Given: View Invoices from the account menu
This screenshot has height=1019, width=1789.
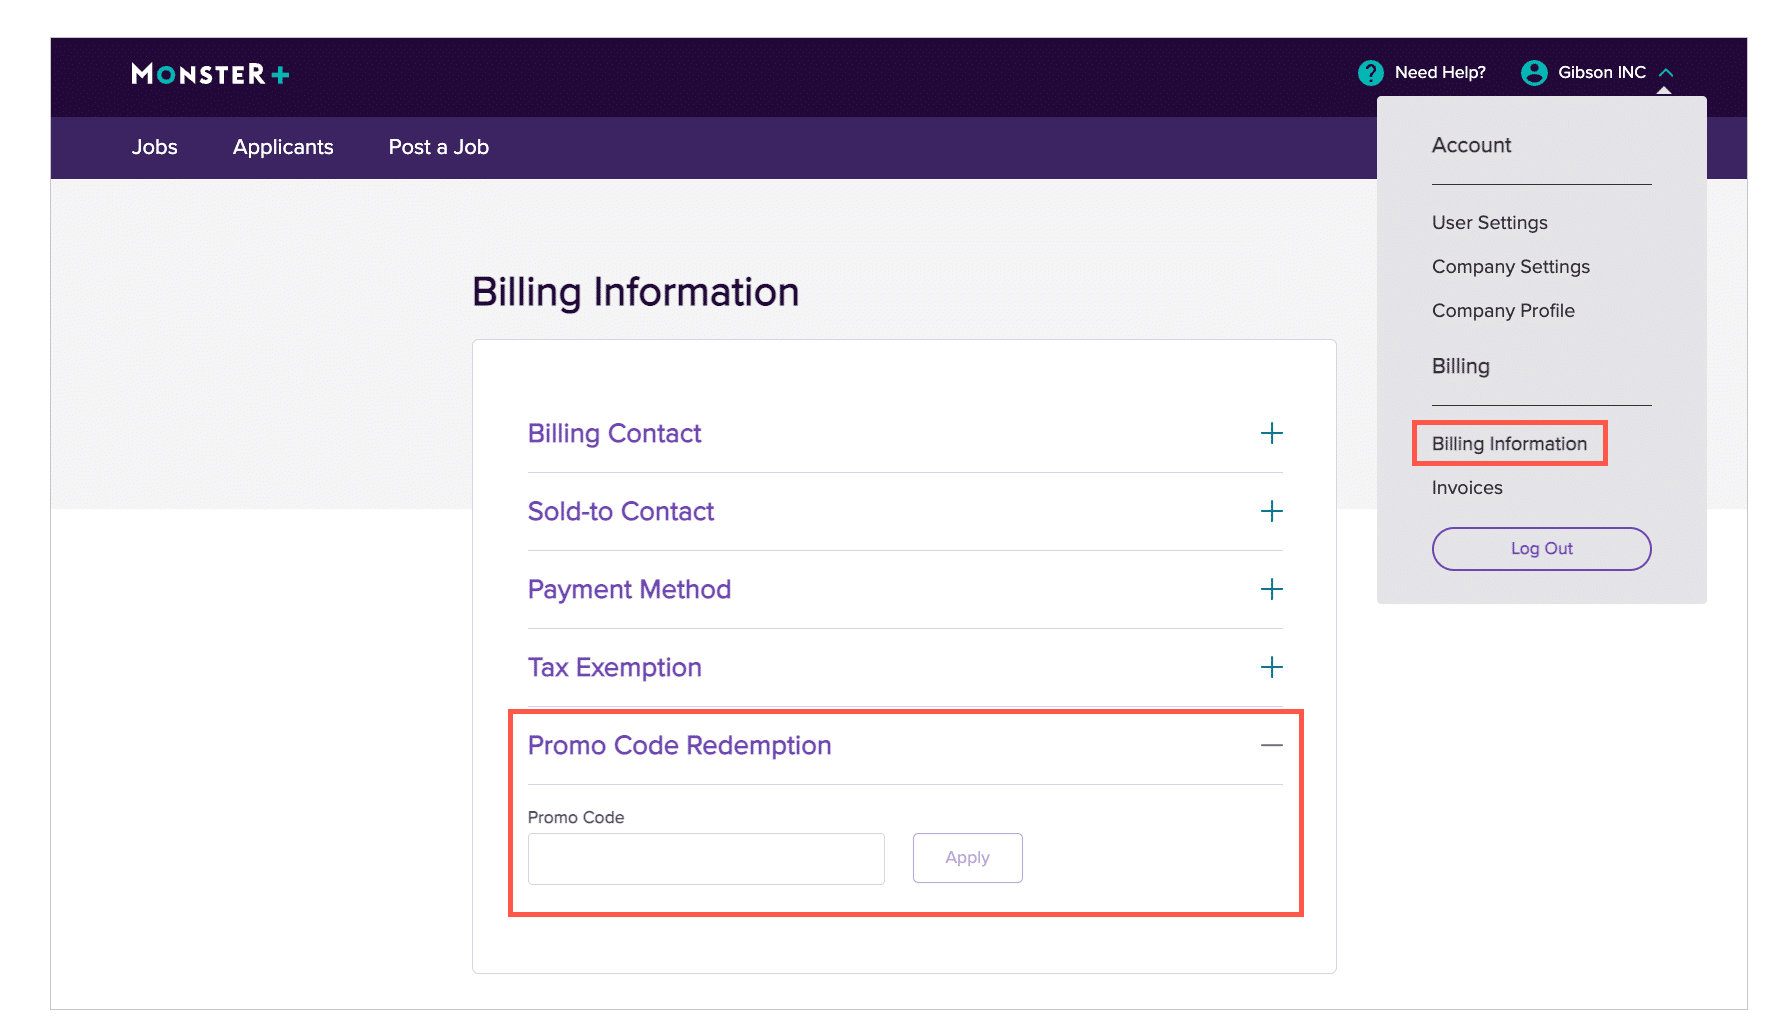Looking at the screenshot, I should [1467, 488].
